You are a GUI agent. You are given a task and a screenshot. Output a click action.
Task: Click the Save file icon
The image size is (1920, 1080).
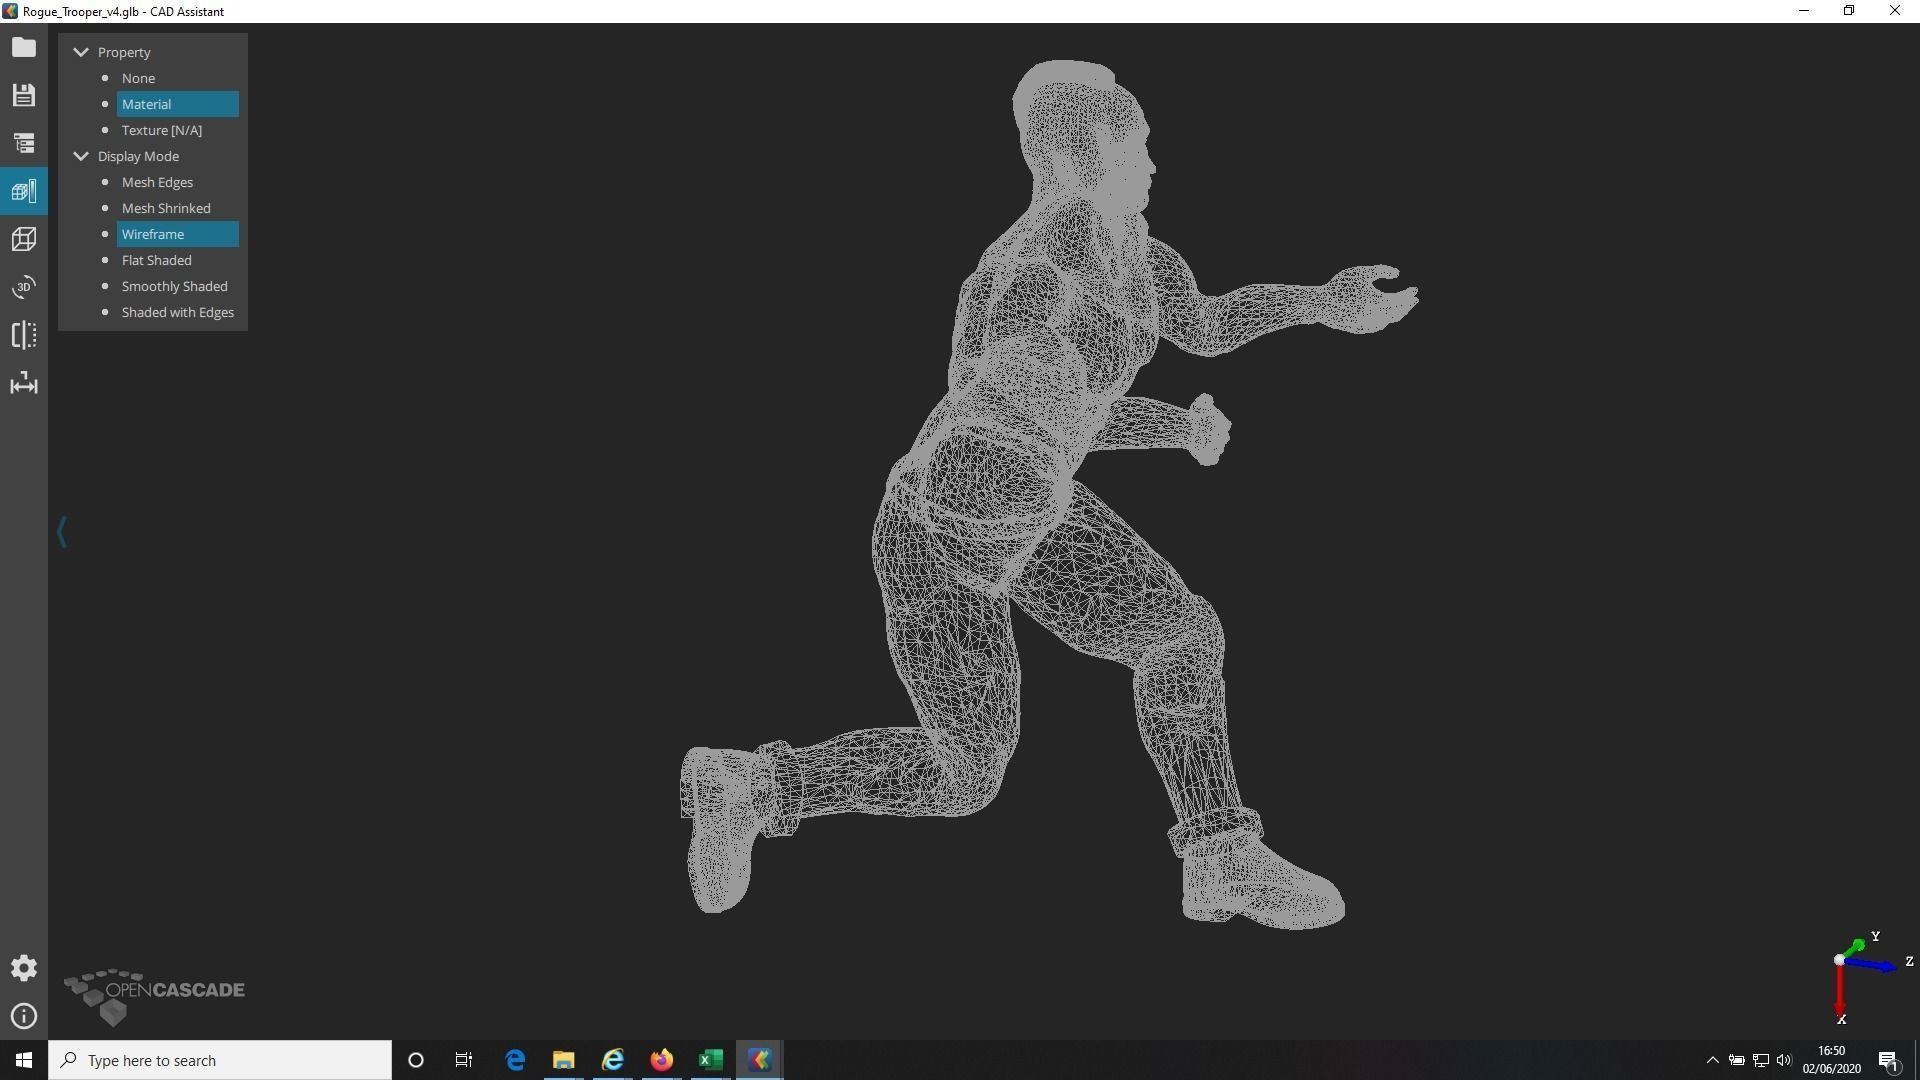click(x=24, y=95)
